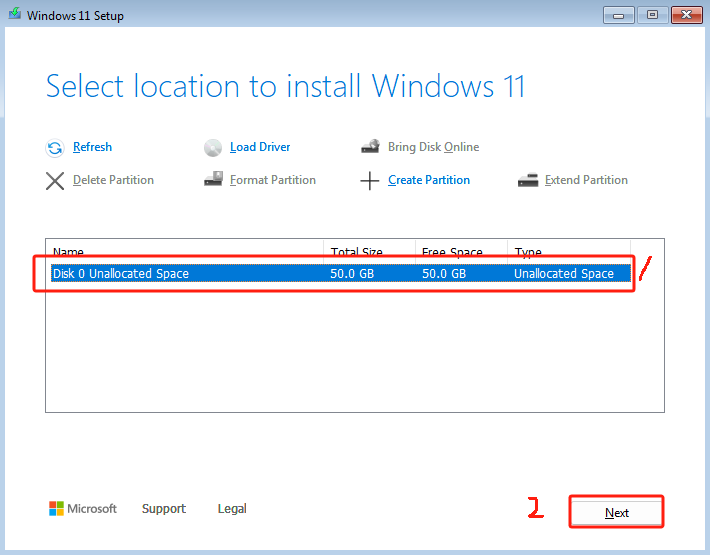The image size is (710, 555).
Task: Click the 50.0 GB Free Space cell
Action: tap(444, 273)
